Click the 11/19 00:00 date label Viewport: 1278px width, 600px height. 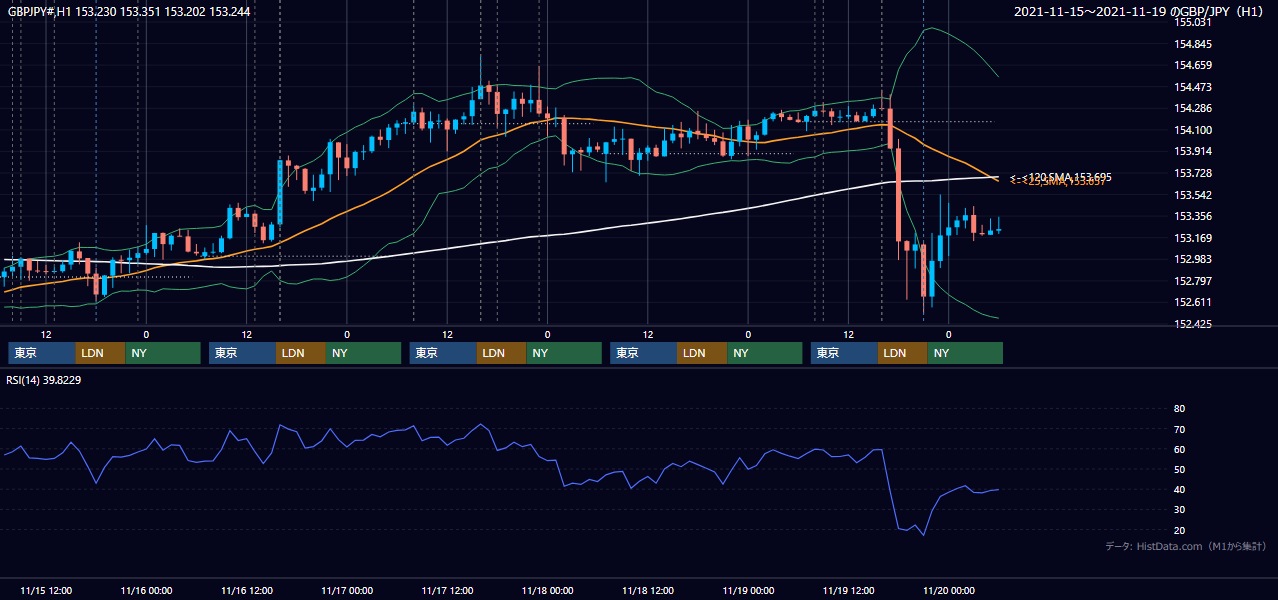pos(748,590)
